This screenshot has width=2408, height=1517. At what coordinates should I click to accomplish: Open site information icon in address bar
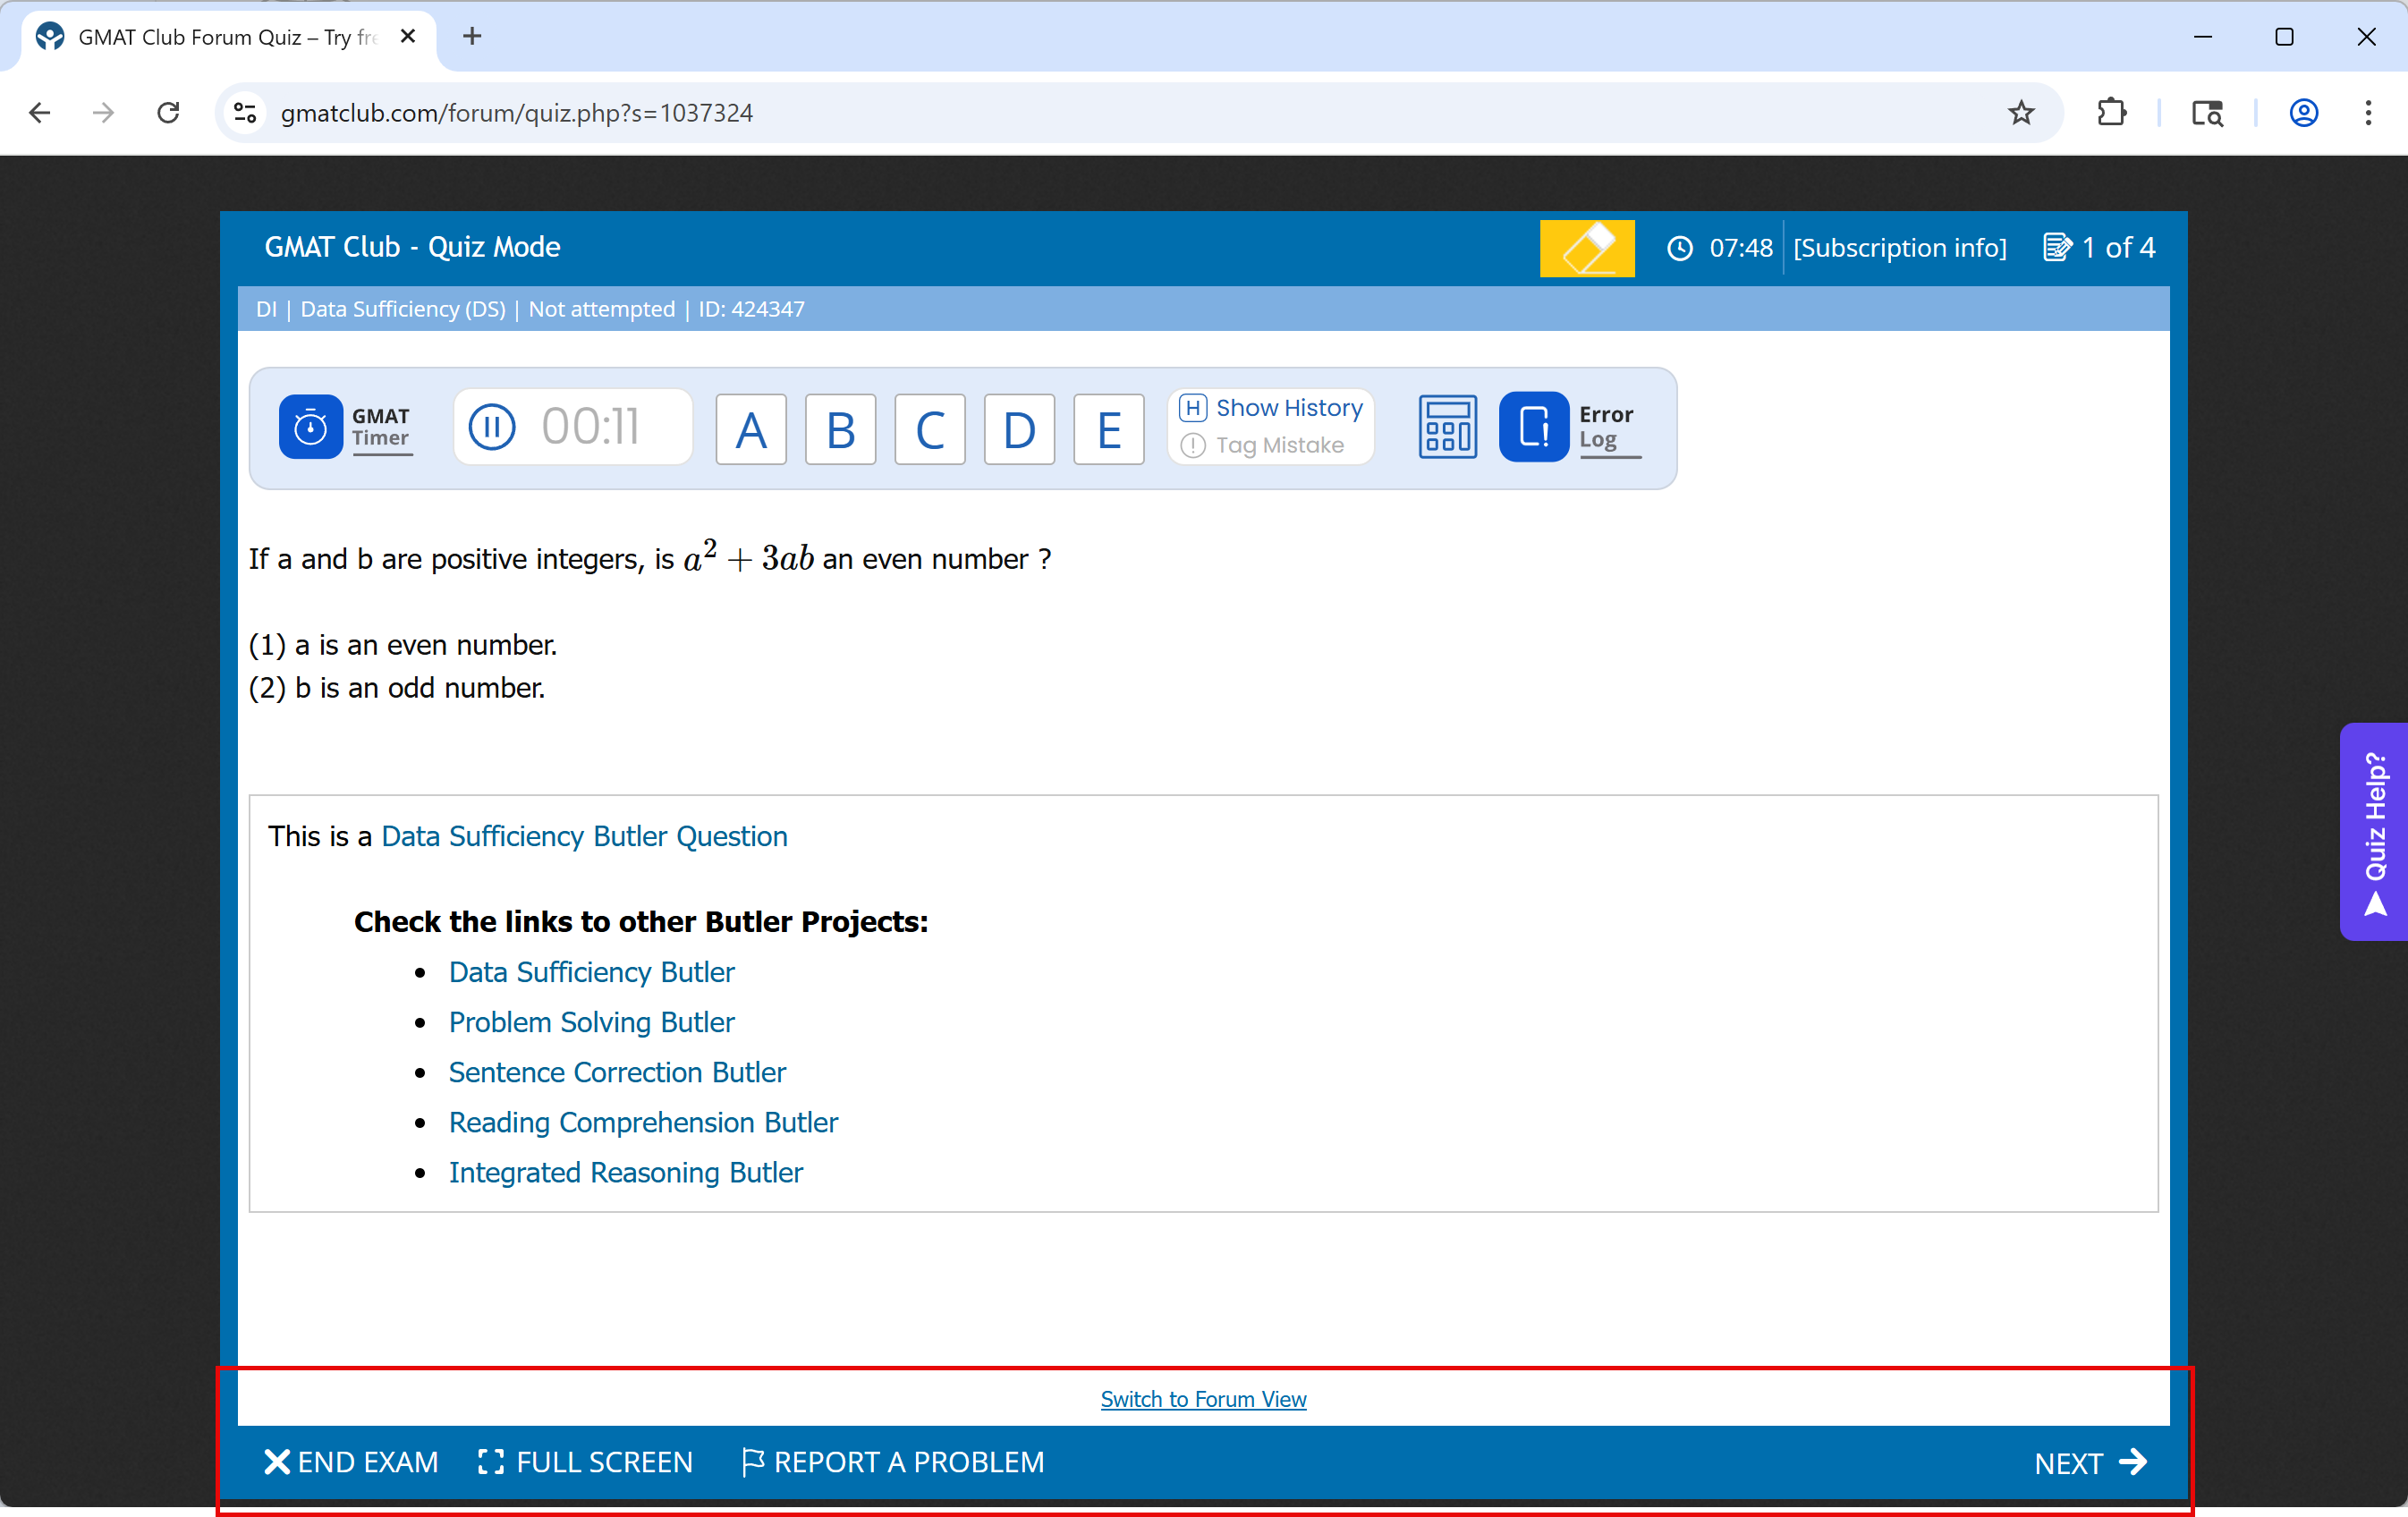point(245,113)
